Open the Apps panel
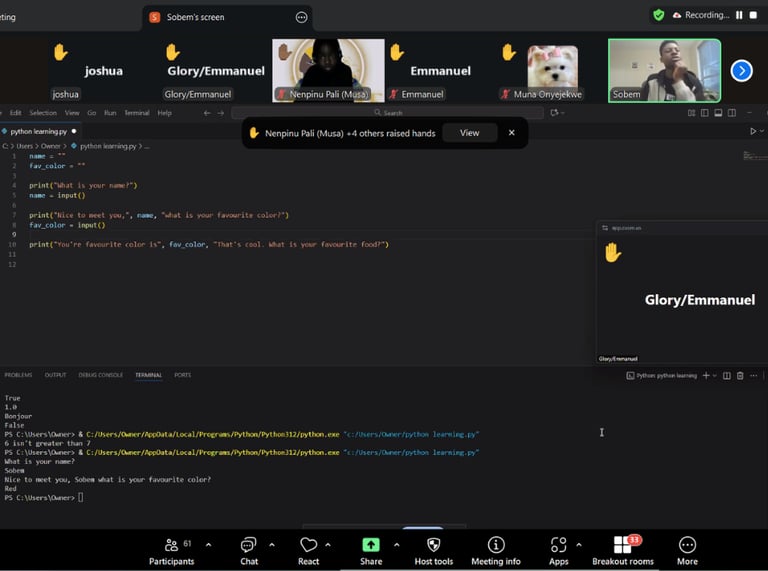 558,551
